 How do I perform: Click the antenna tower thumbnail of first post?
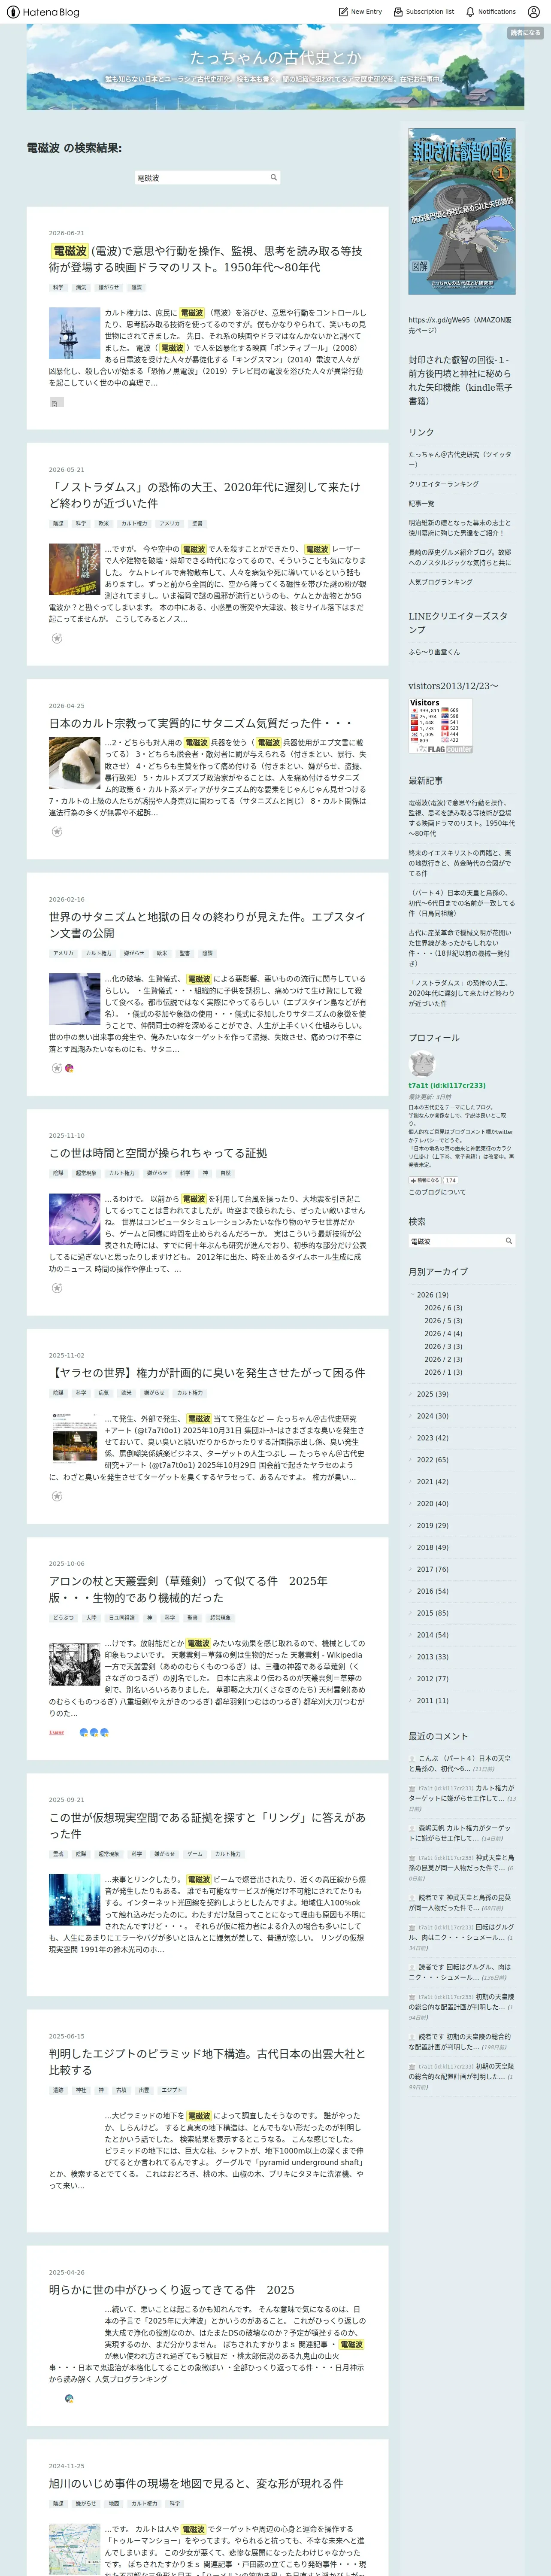[x=75, y=333]
